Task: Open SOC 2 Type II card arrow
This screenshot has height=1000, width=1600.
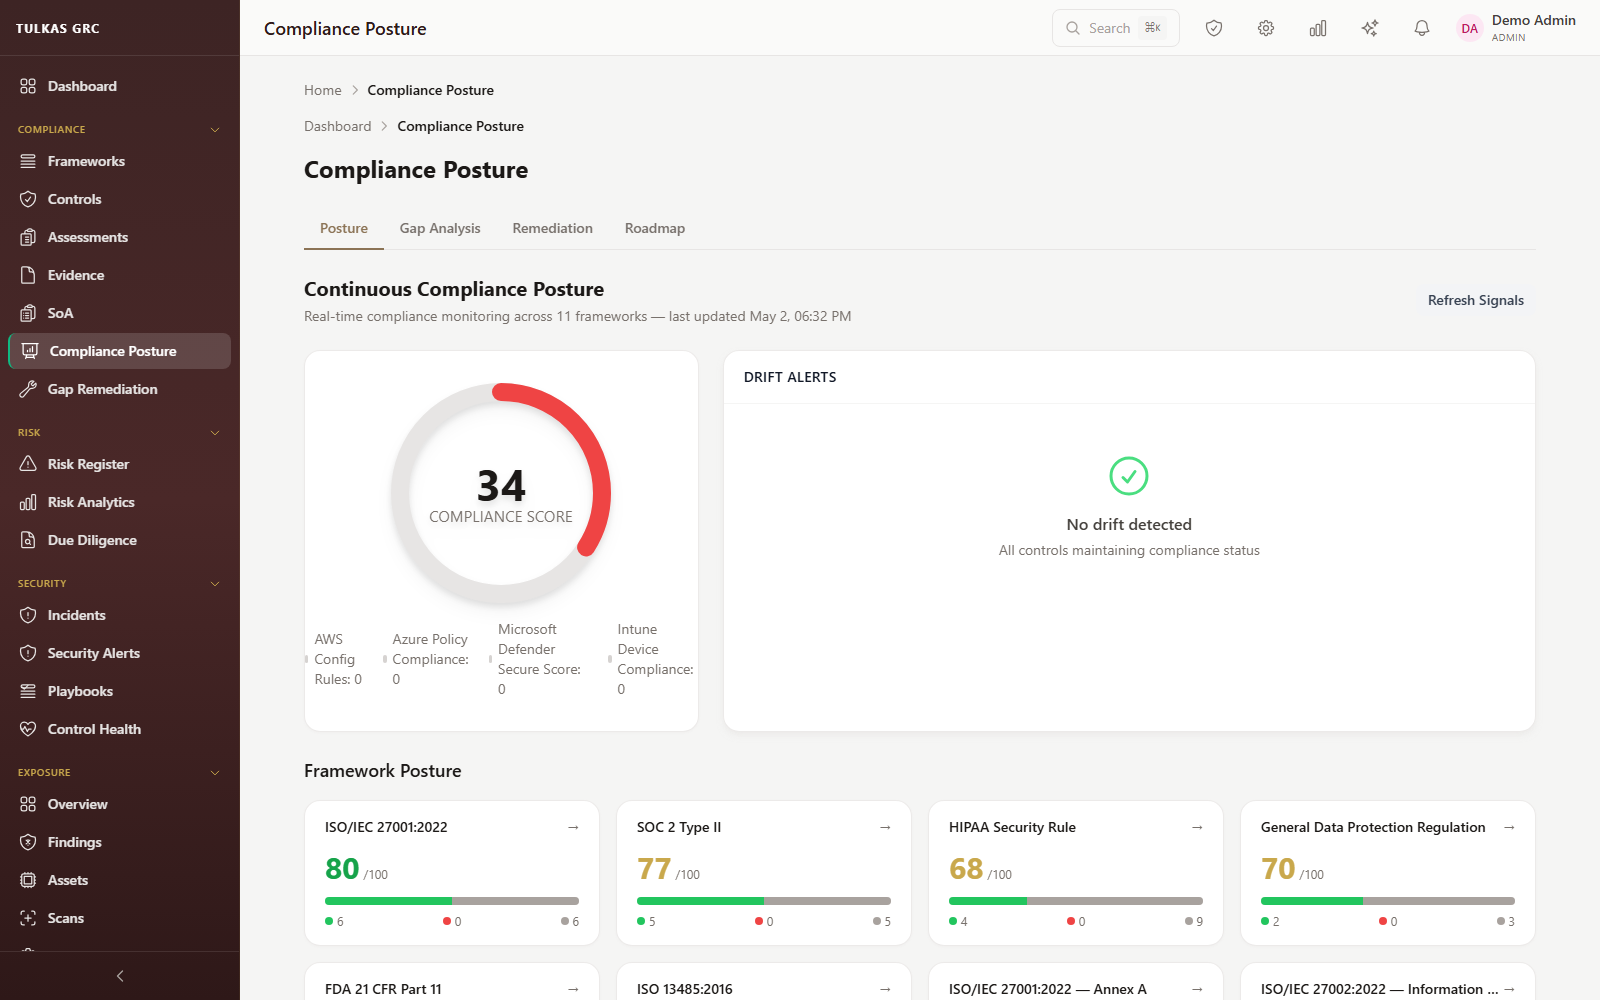Action: pos(885,827)
